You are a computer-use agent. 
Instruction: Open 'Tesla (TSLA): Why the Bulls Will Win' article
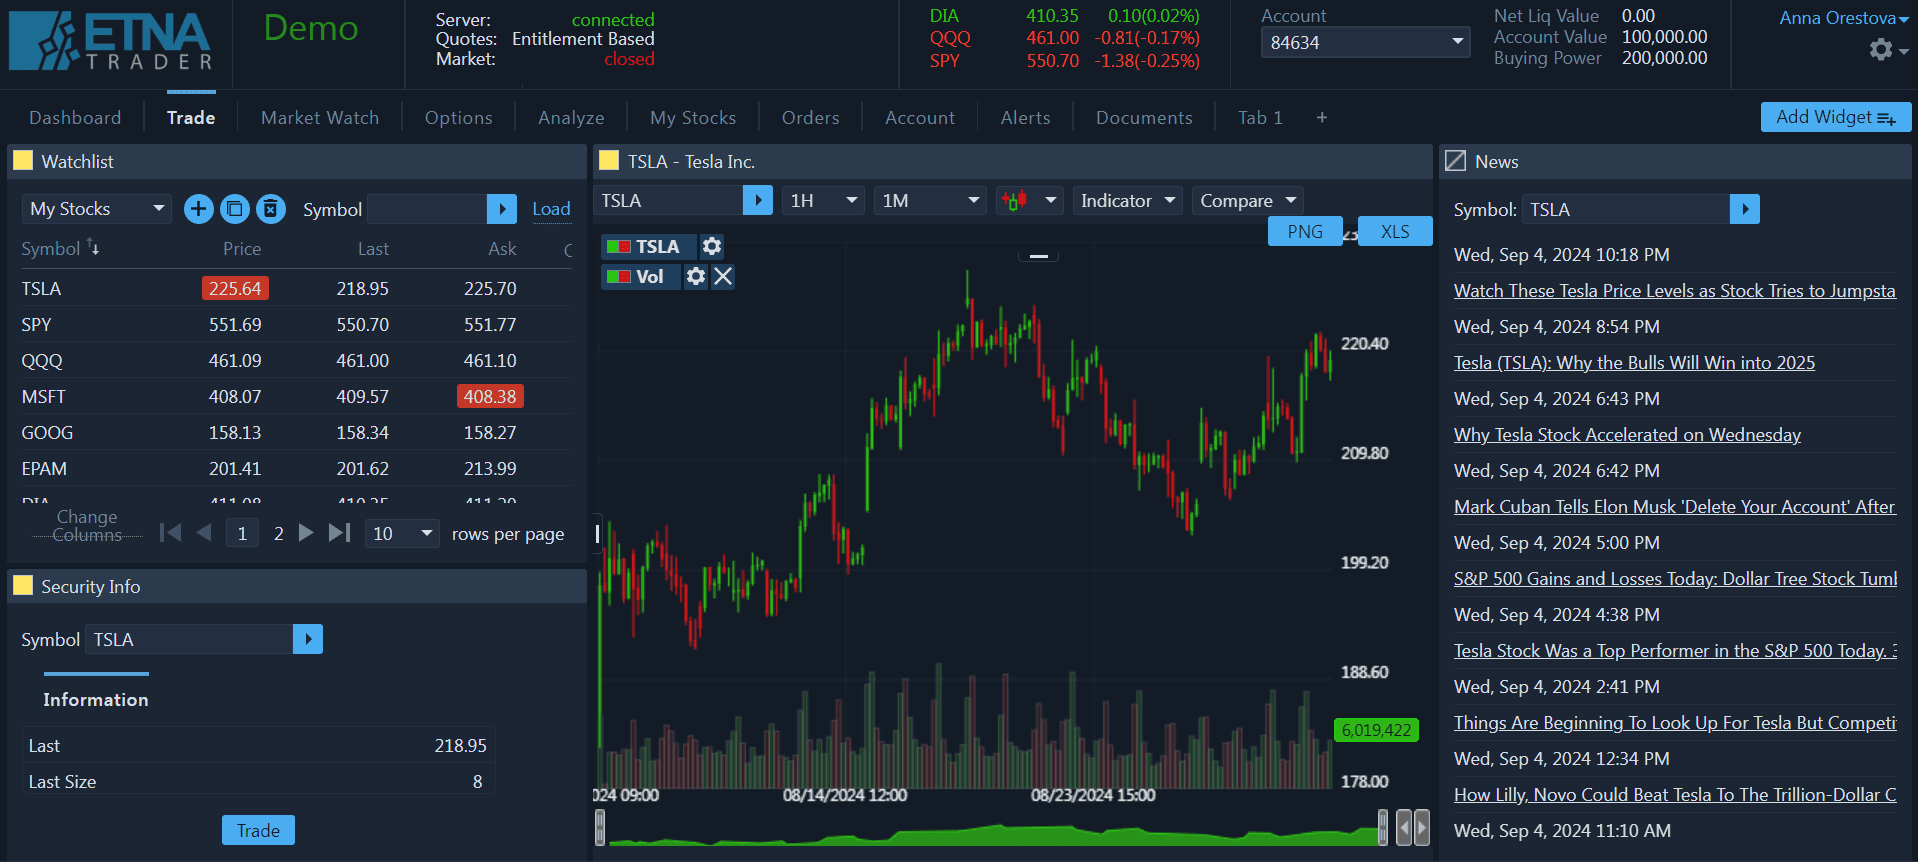pos(1634,363)
